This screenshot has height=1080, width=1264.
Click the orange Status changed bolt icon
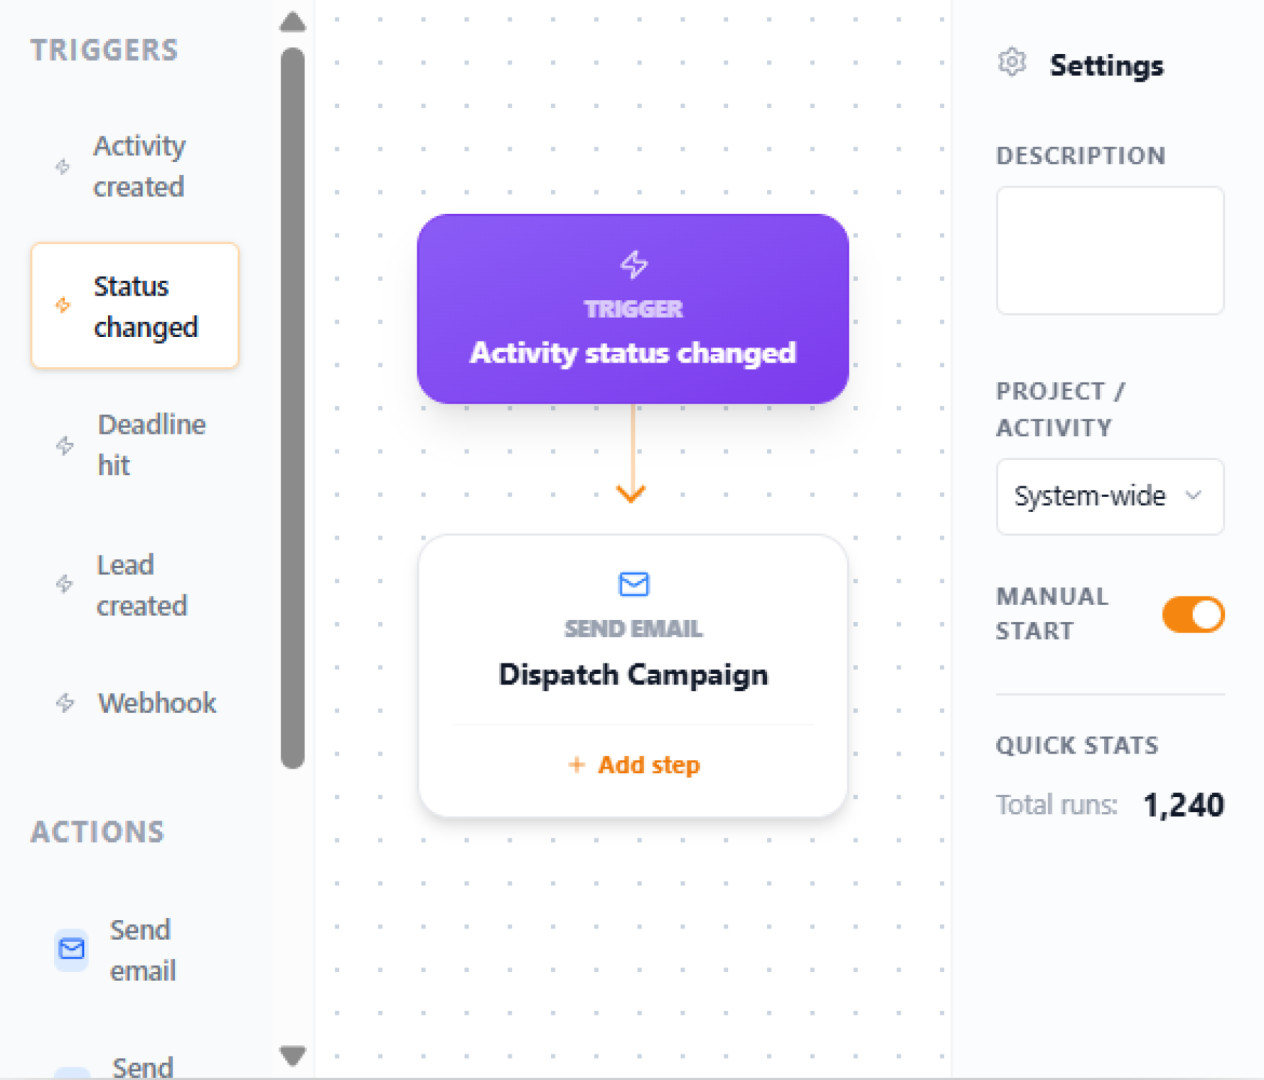click(63, 305)
